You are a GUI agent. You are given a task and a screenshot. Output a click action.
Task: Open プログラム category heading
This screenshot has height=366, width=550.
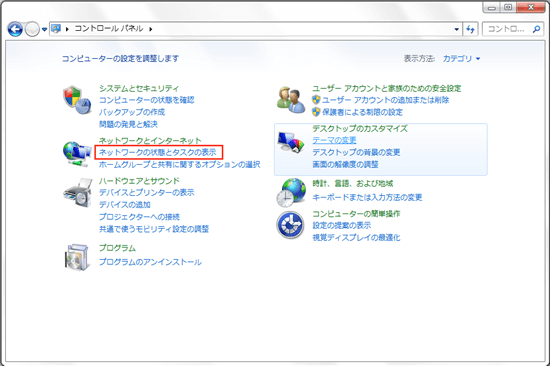tap(117, 248)
